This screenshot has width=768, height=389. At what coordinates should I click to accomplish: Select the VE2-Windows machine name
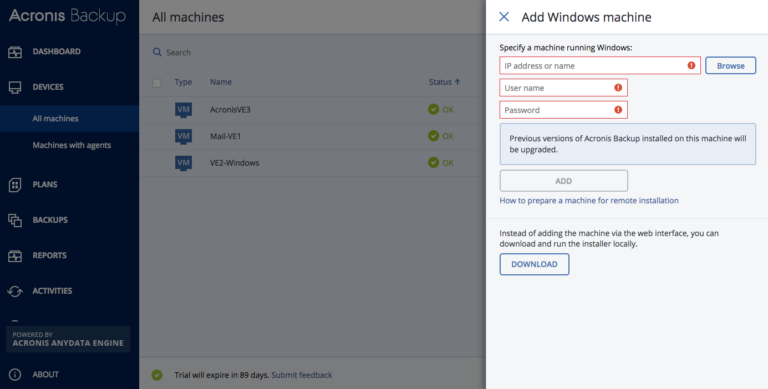click(235, 163)
